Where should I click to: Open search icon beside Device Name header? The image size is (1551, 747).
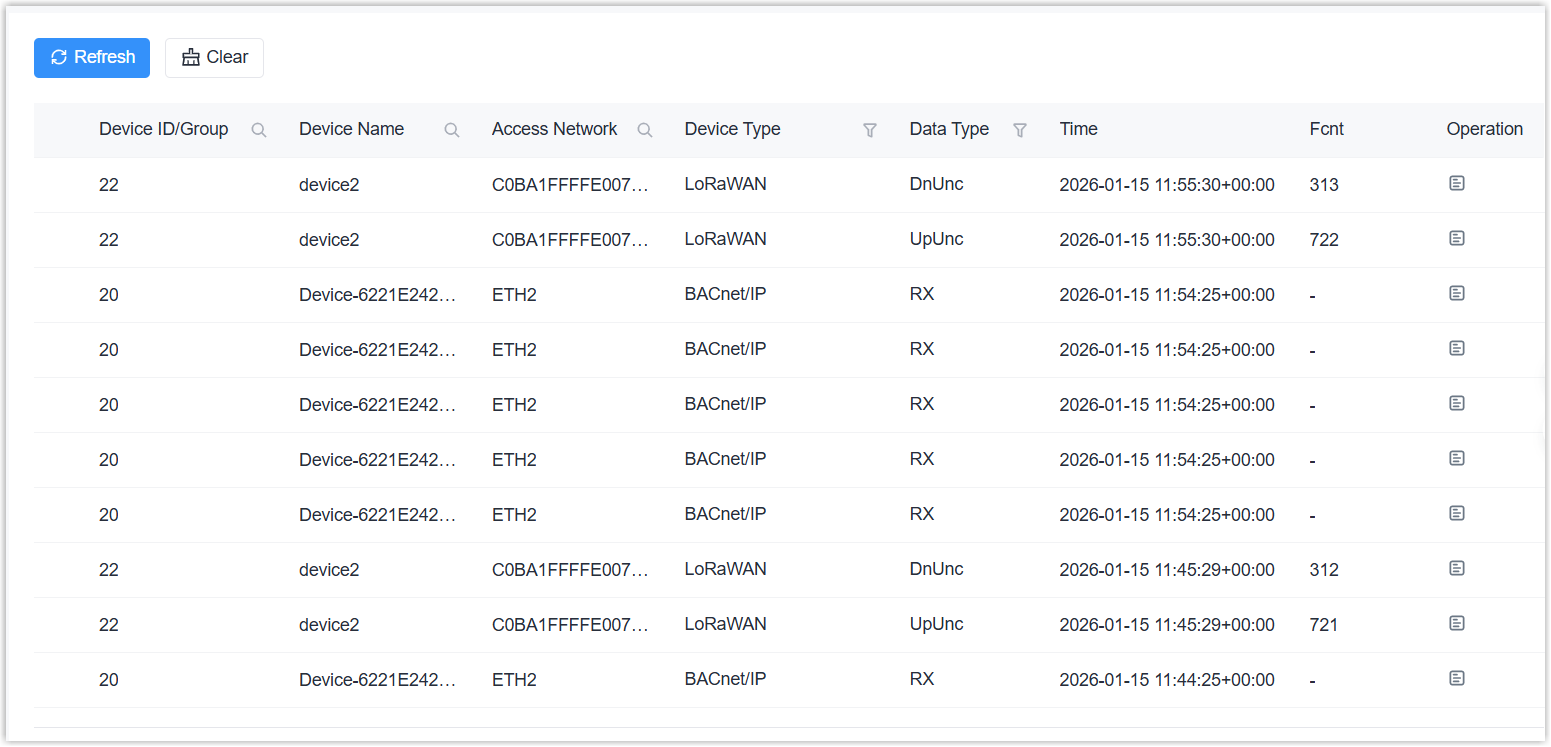click(452, 130)
